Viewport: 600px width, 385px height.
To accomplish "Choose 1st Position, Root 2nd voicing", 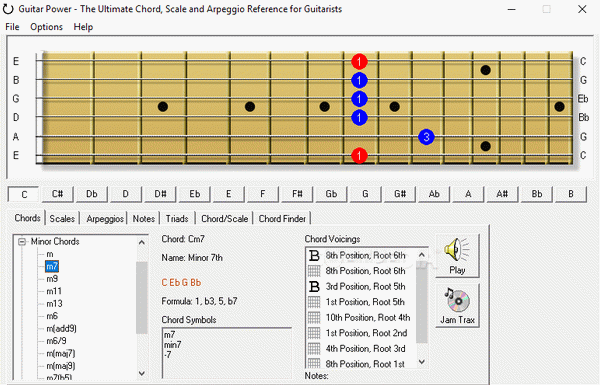I will [x=366, y=333].
